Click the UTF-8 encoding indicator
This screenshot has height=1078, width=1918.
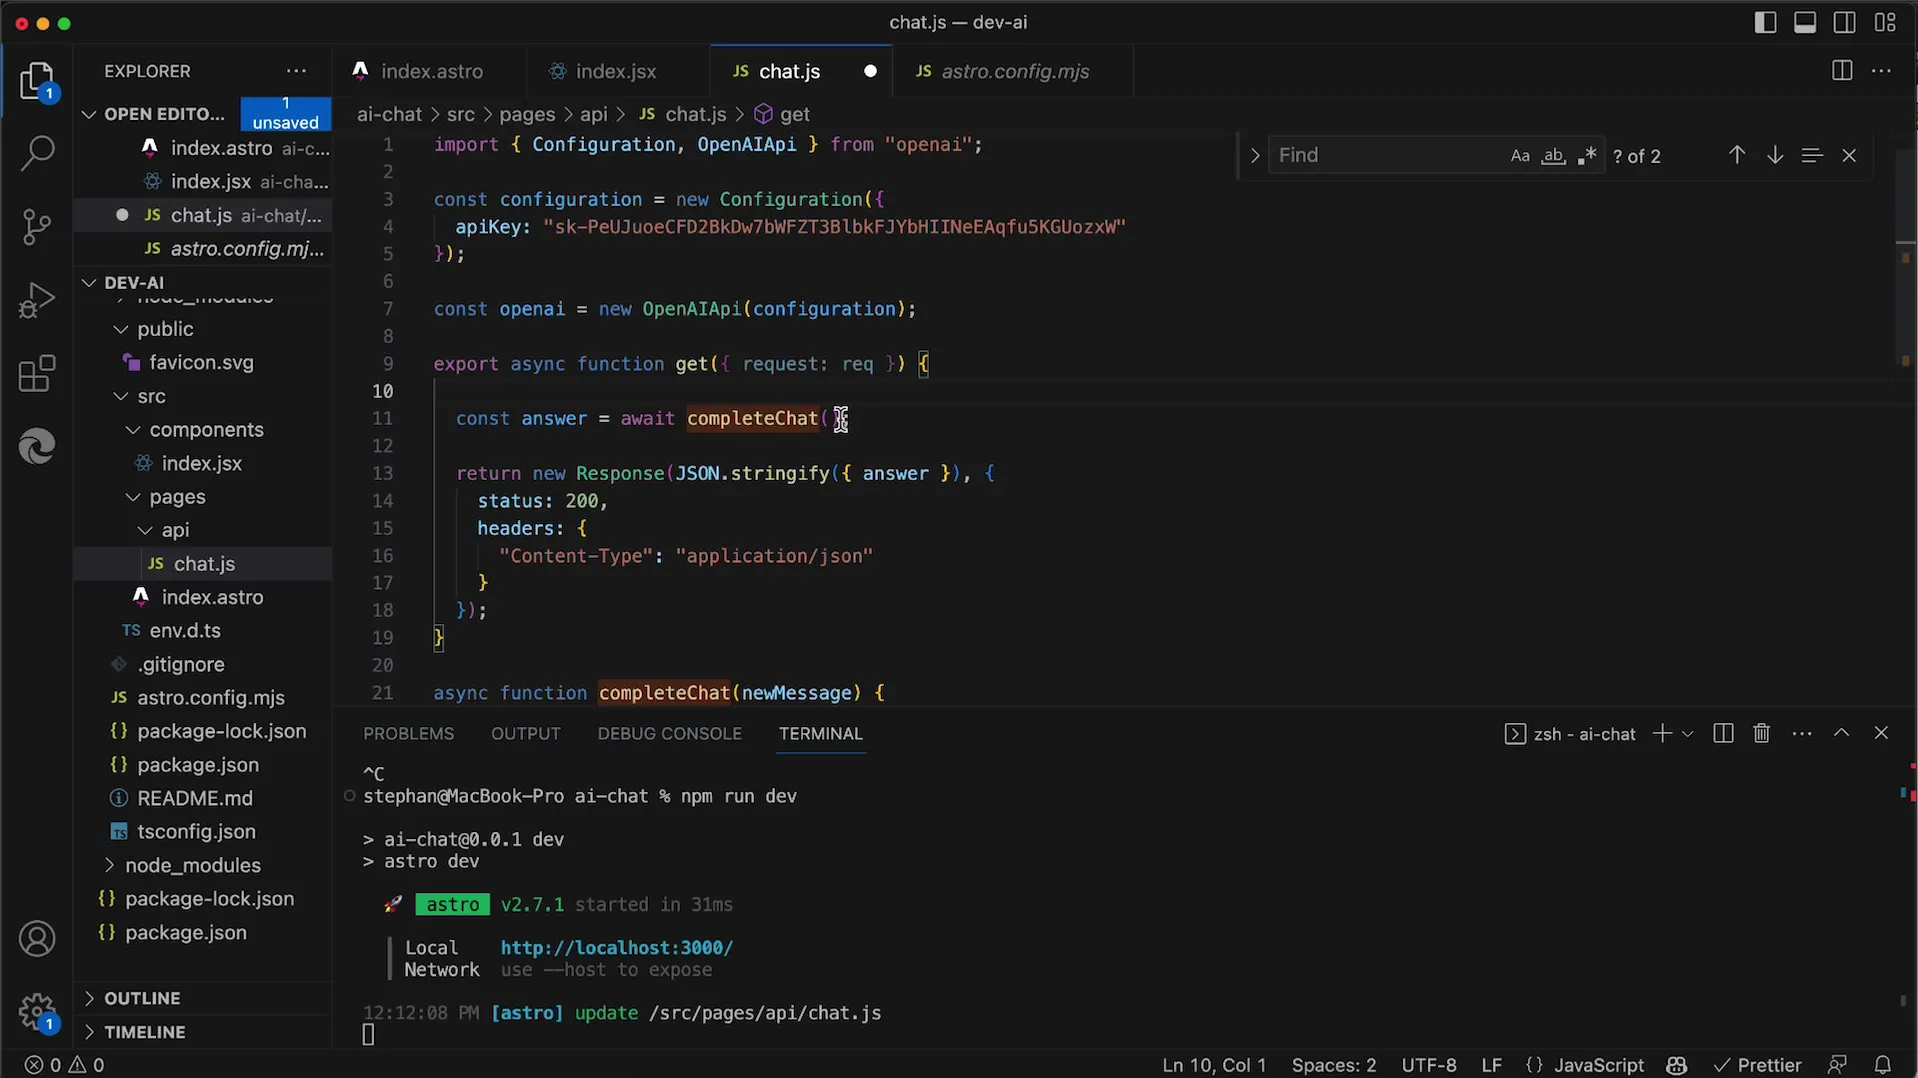(1428, 1065)
